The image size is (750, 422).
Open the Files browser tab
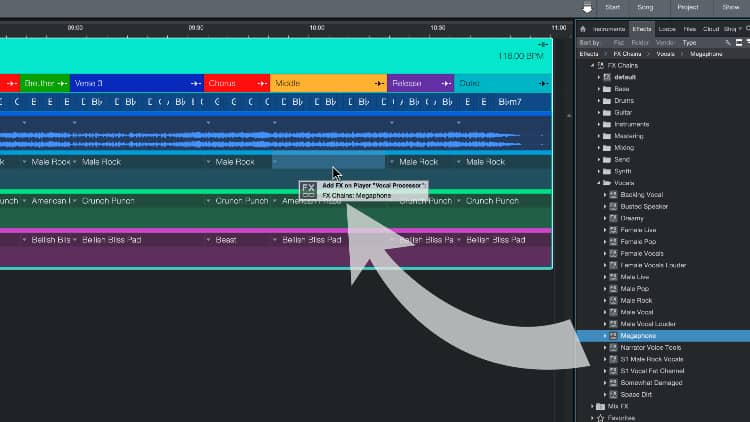point(689,29)
